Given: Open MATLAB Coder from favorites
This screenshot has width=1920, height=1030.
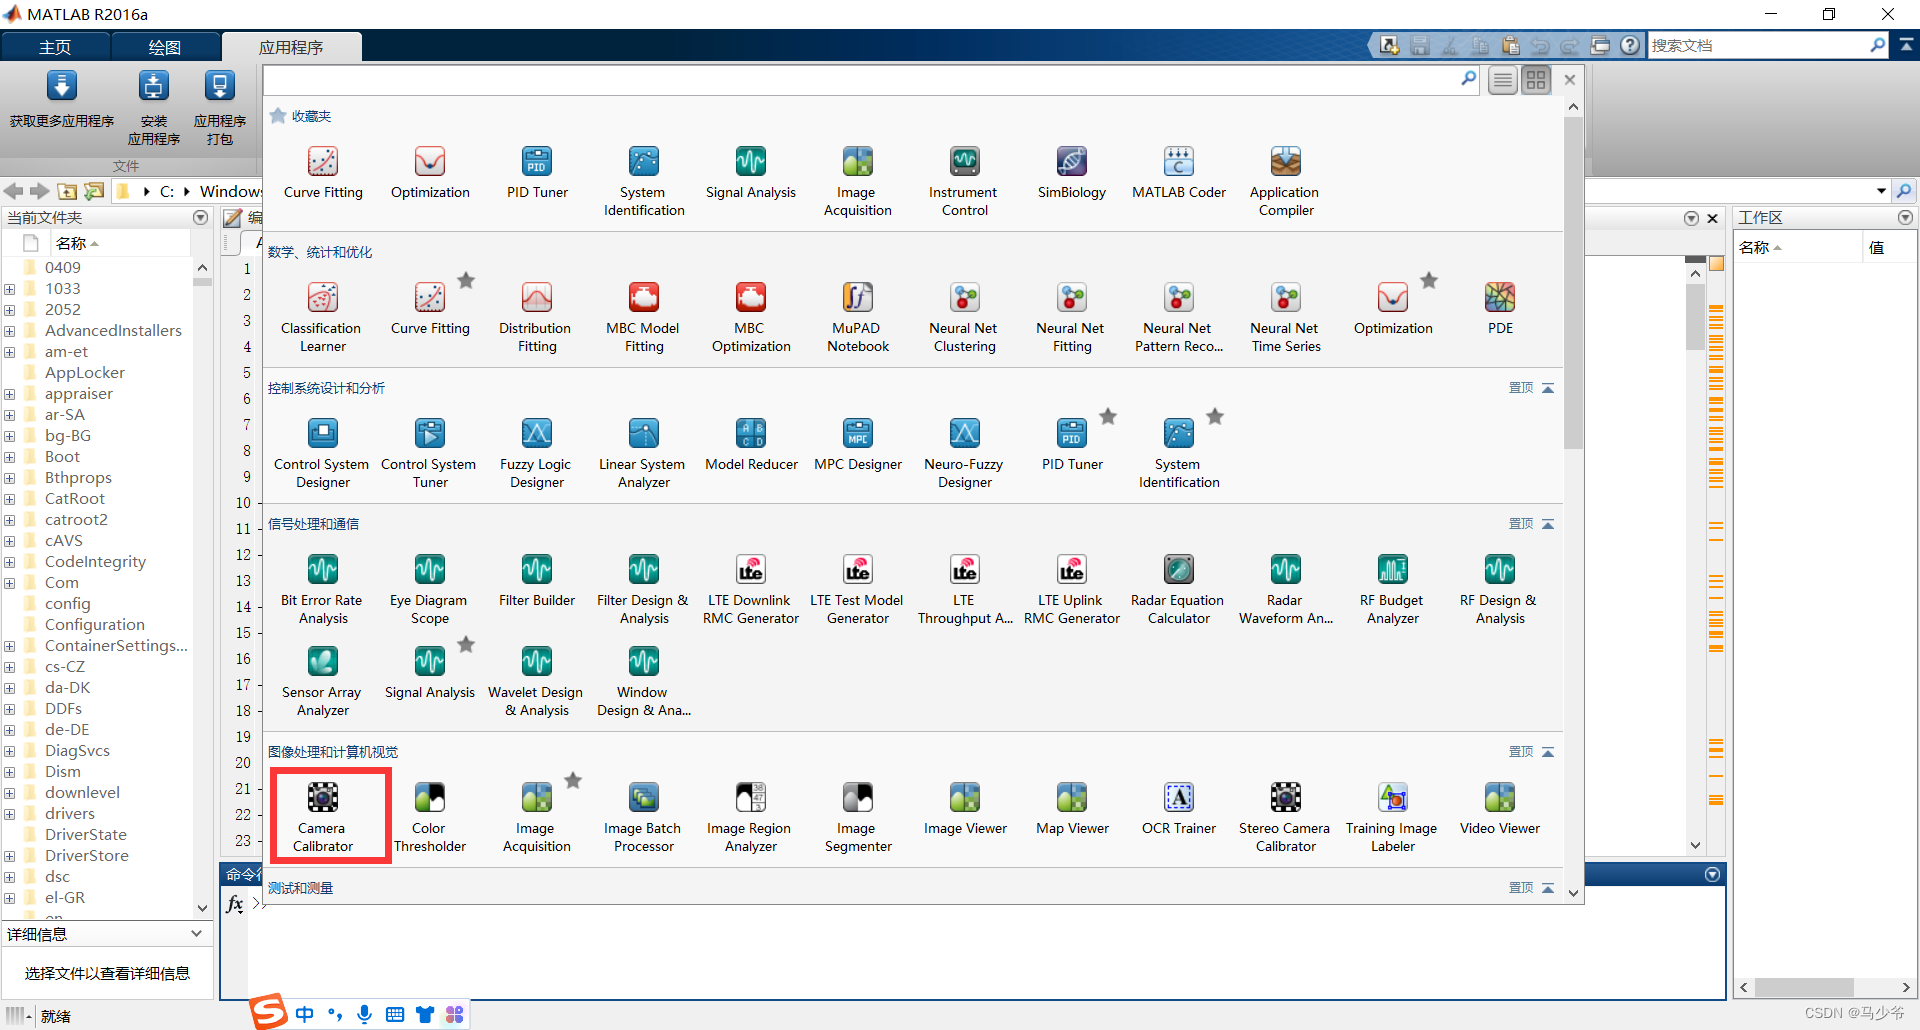Looking at the screenshot, I should (1179, 172).
